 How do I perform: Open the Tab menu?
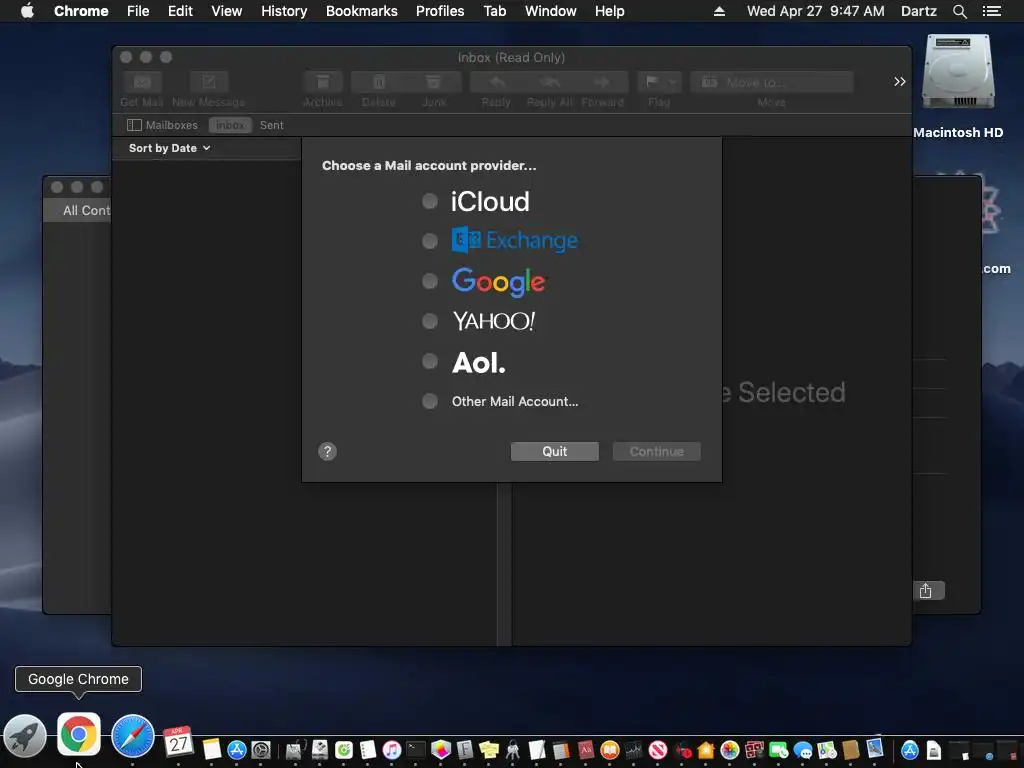pos(494,11)
